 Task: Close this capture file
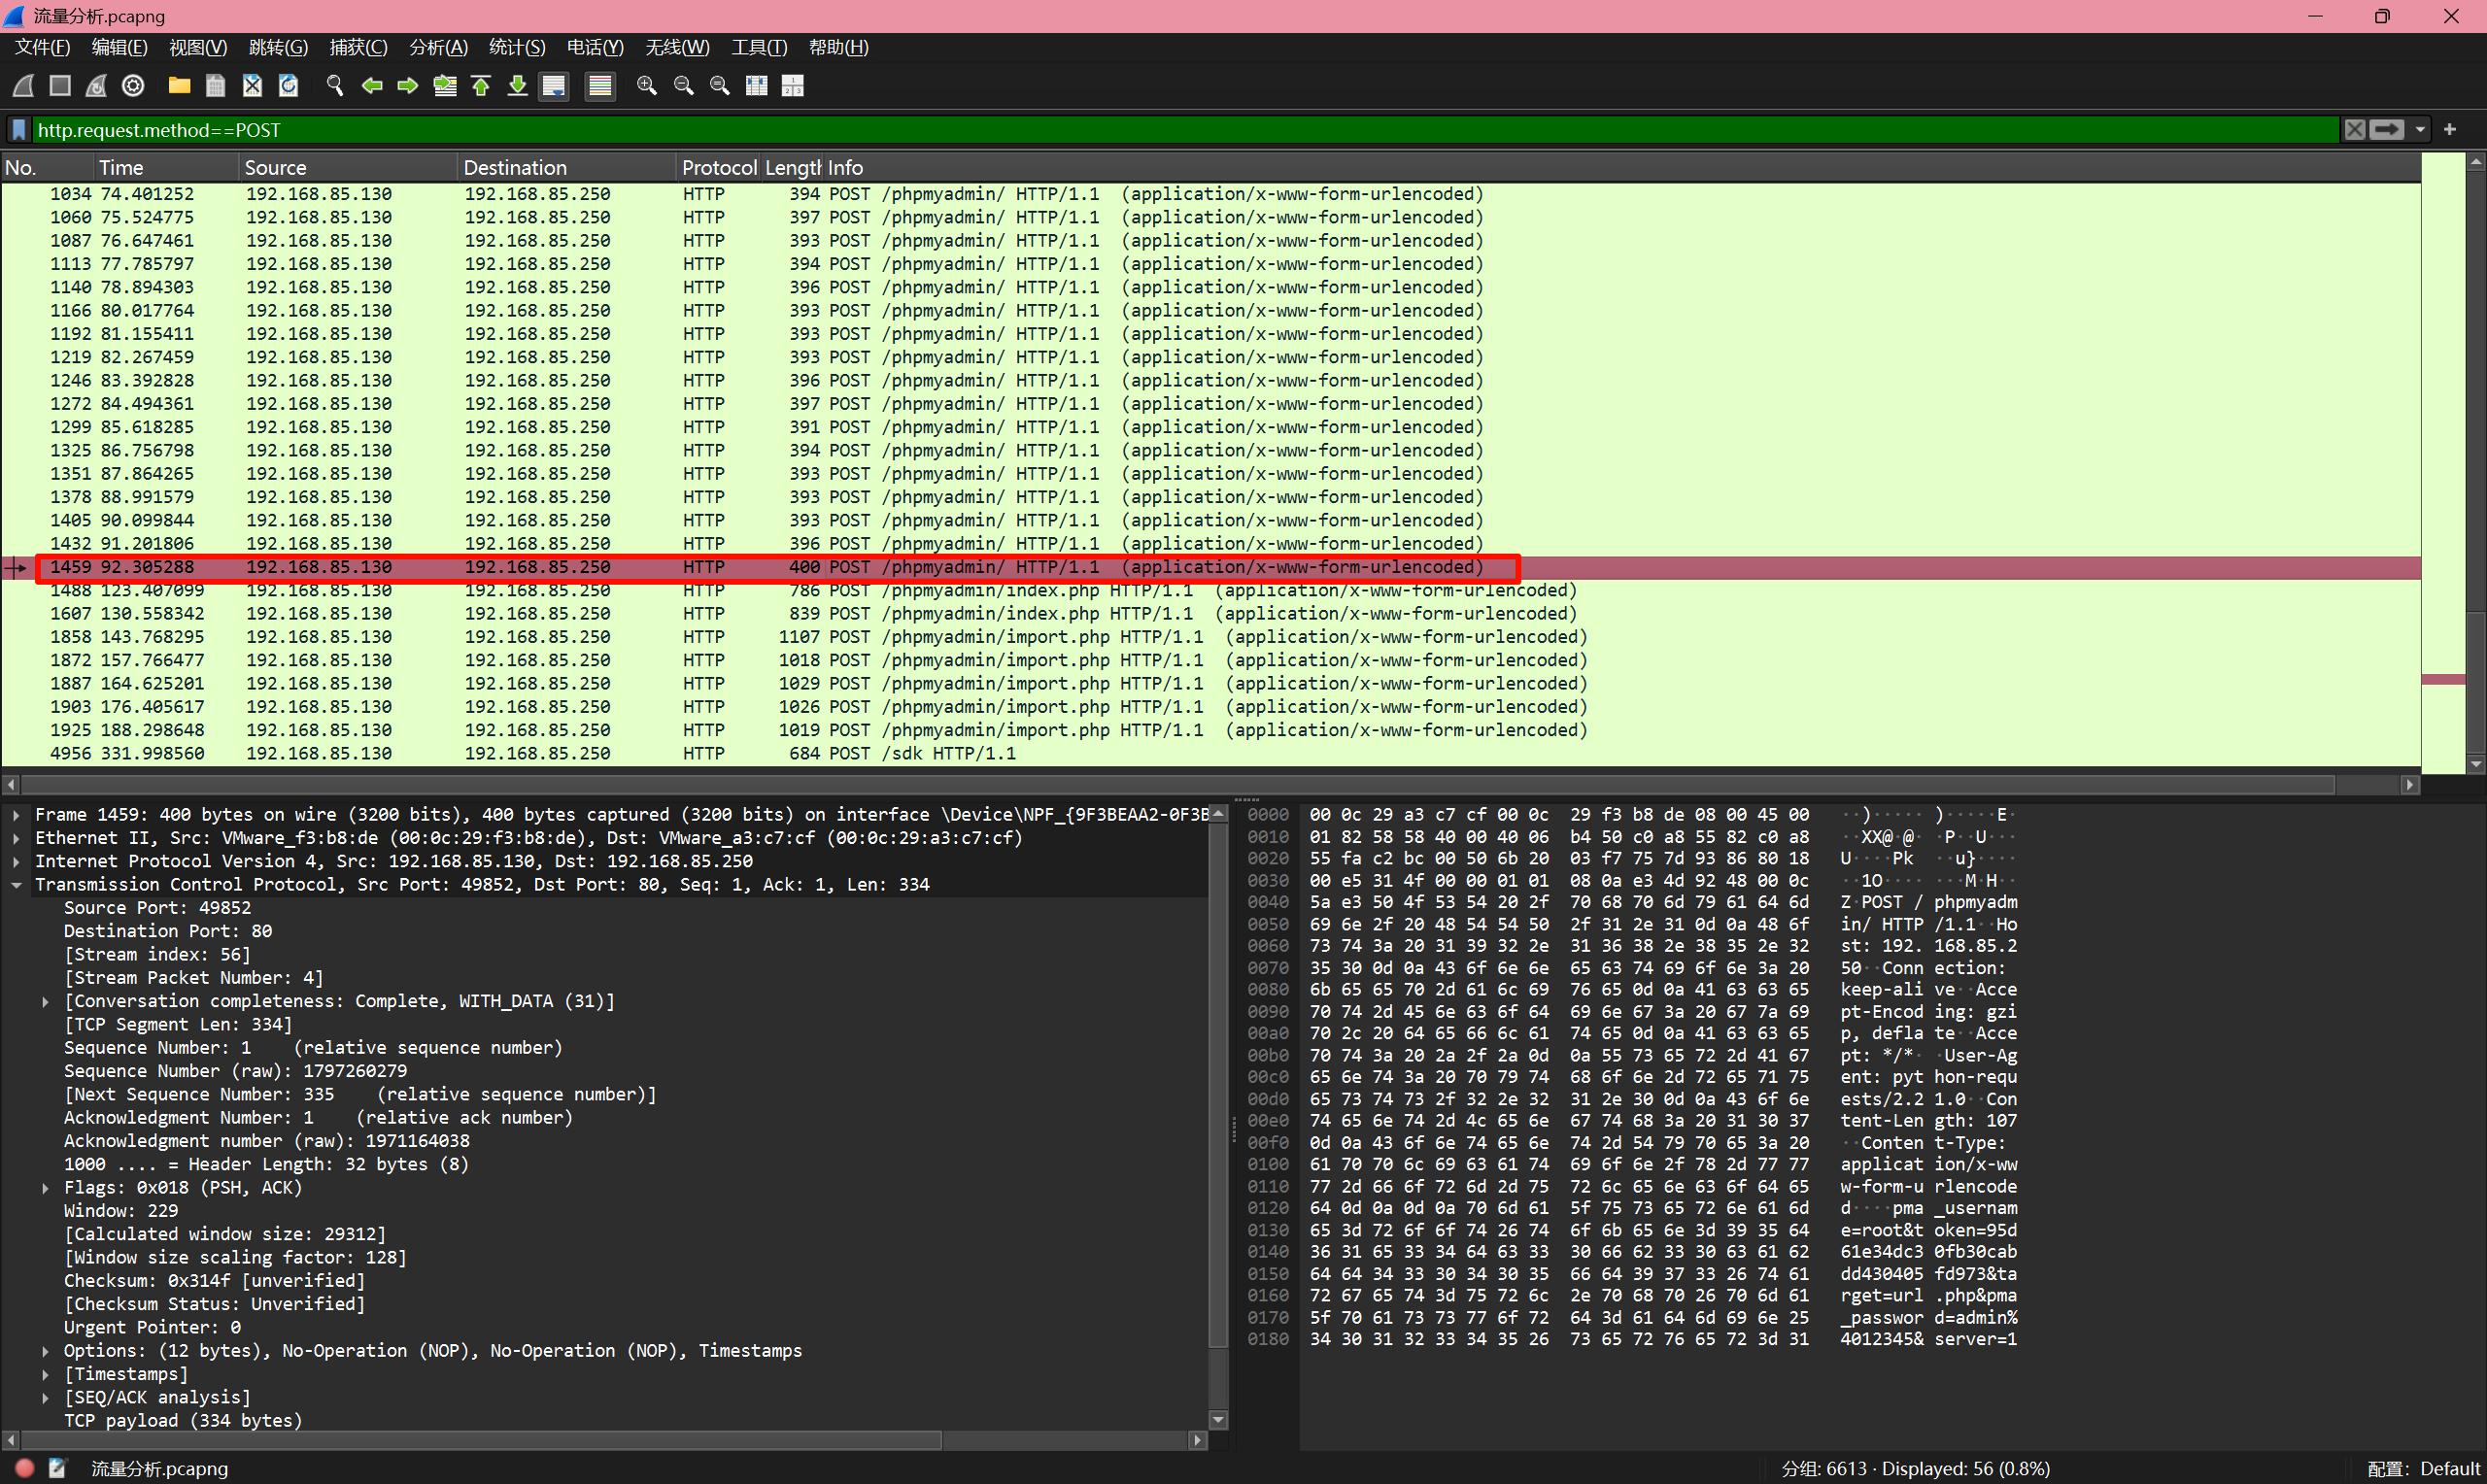tap(252, 86)
